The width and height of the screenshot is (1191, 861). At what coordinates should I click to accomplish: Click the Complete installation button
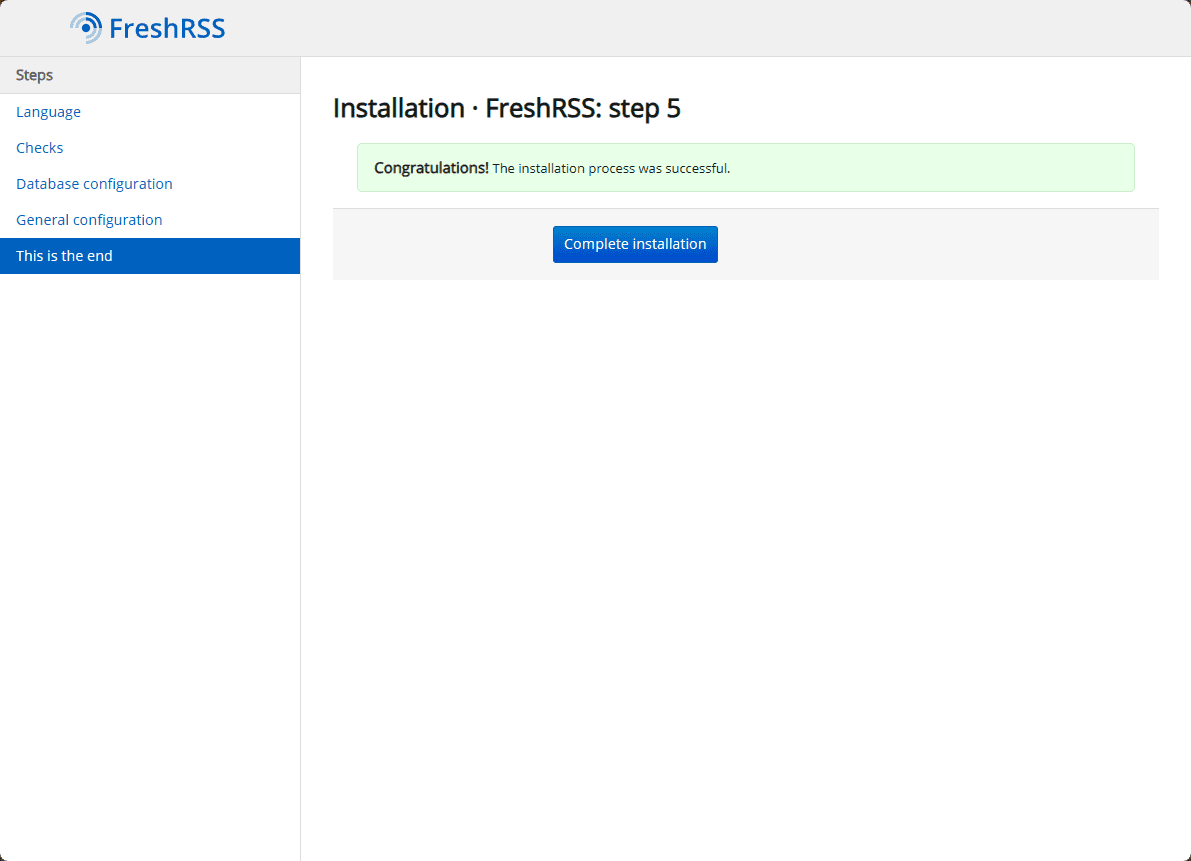[635, 244]
